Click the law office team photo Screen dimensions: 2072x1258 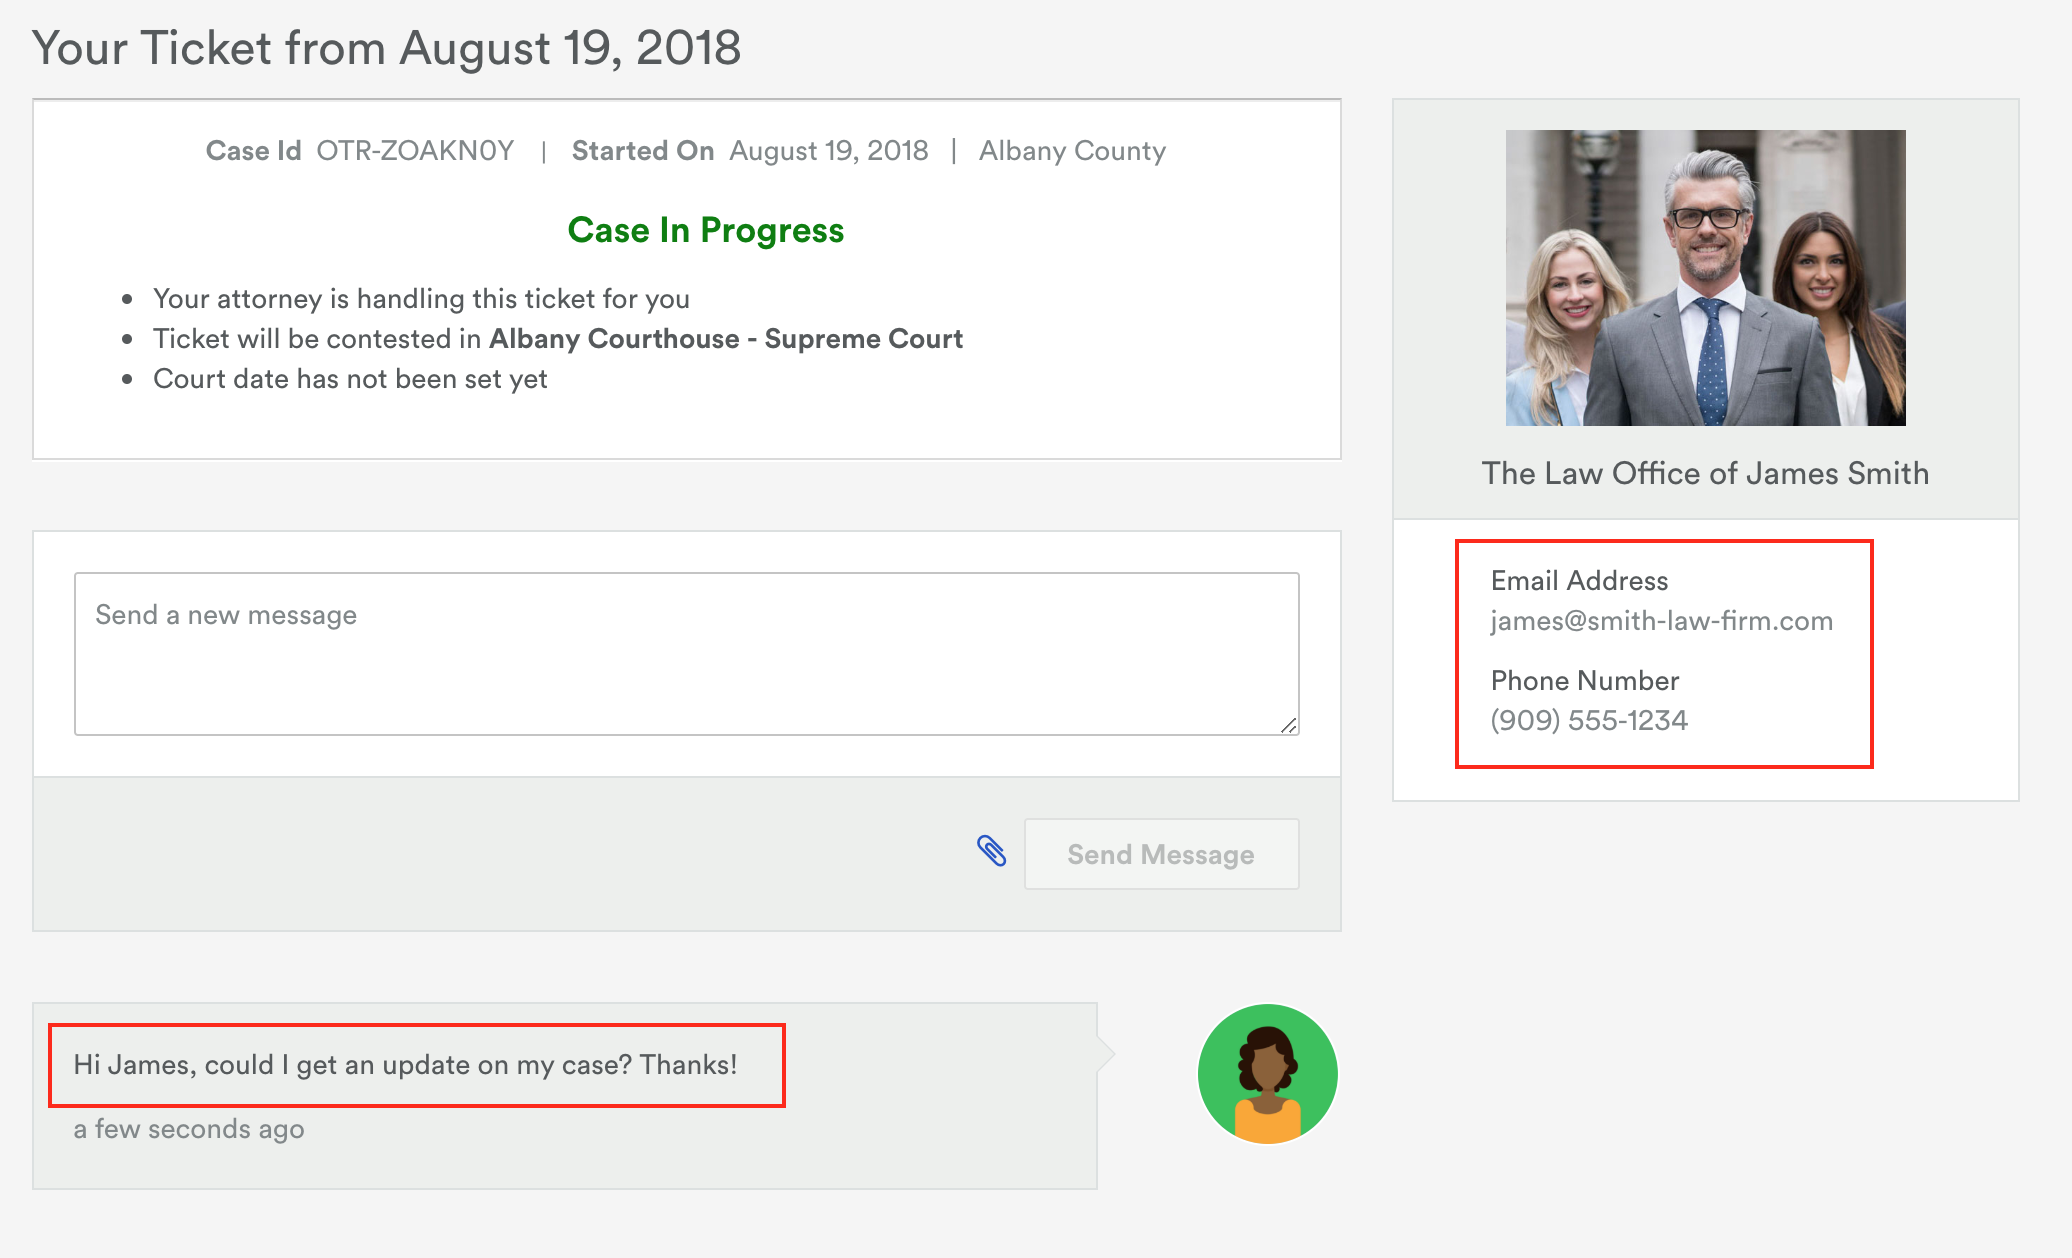pyautogui.click(x=1705, y=278)
